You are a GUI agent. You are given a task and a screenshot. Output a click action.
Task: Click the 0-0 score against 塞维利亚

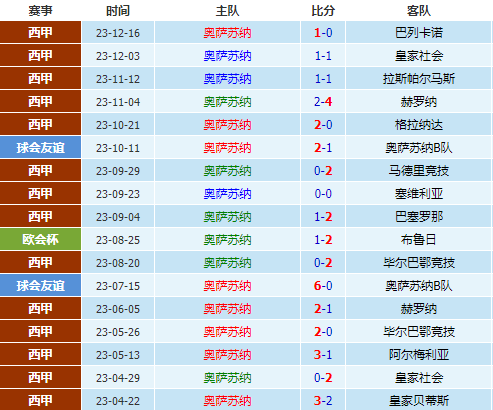(x=323, y=194)
